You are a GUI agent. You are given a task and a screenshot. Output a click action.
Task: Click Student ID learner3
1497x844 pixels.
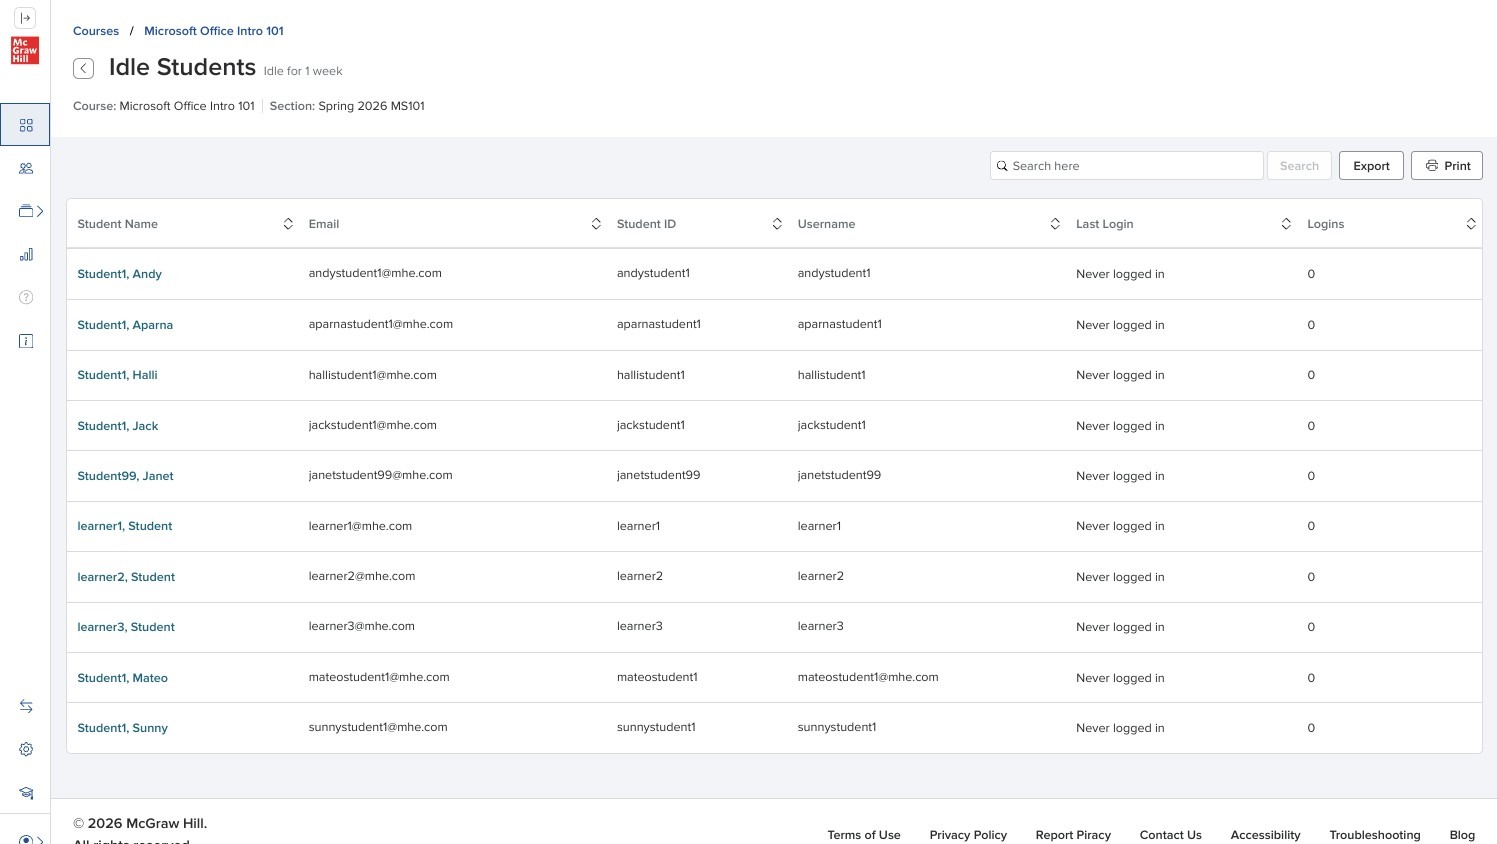pyautogui.click(x=640, y=626)
